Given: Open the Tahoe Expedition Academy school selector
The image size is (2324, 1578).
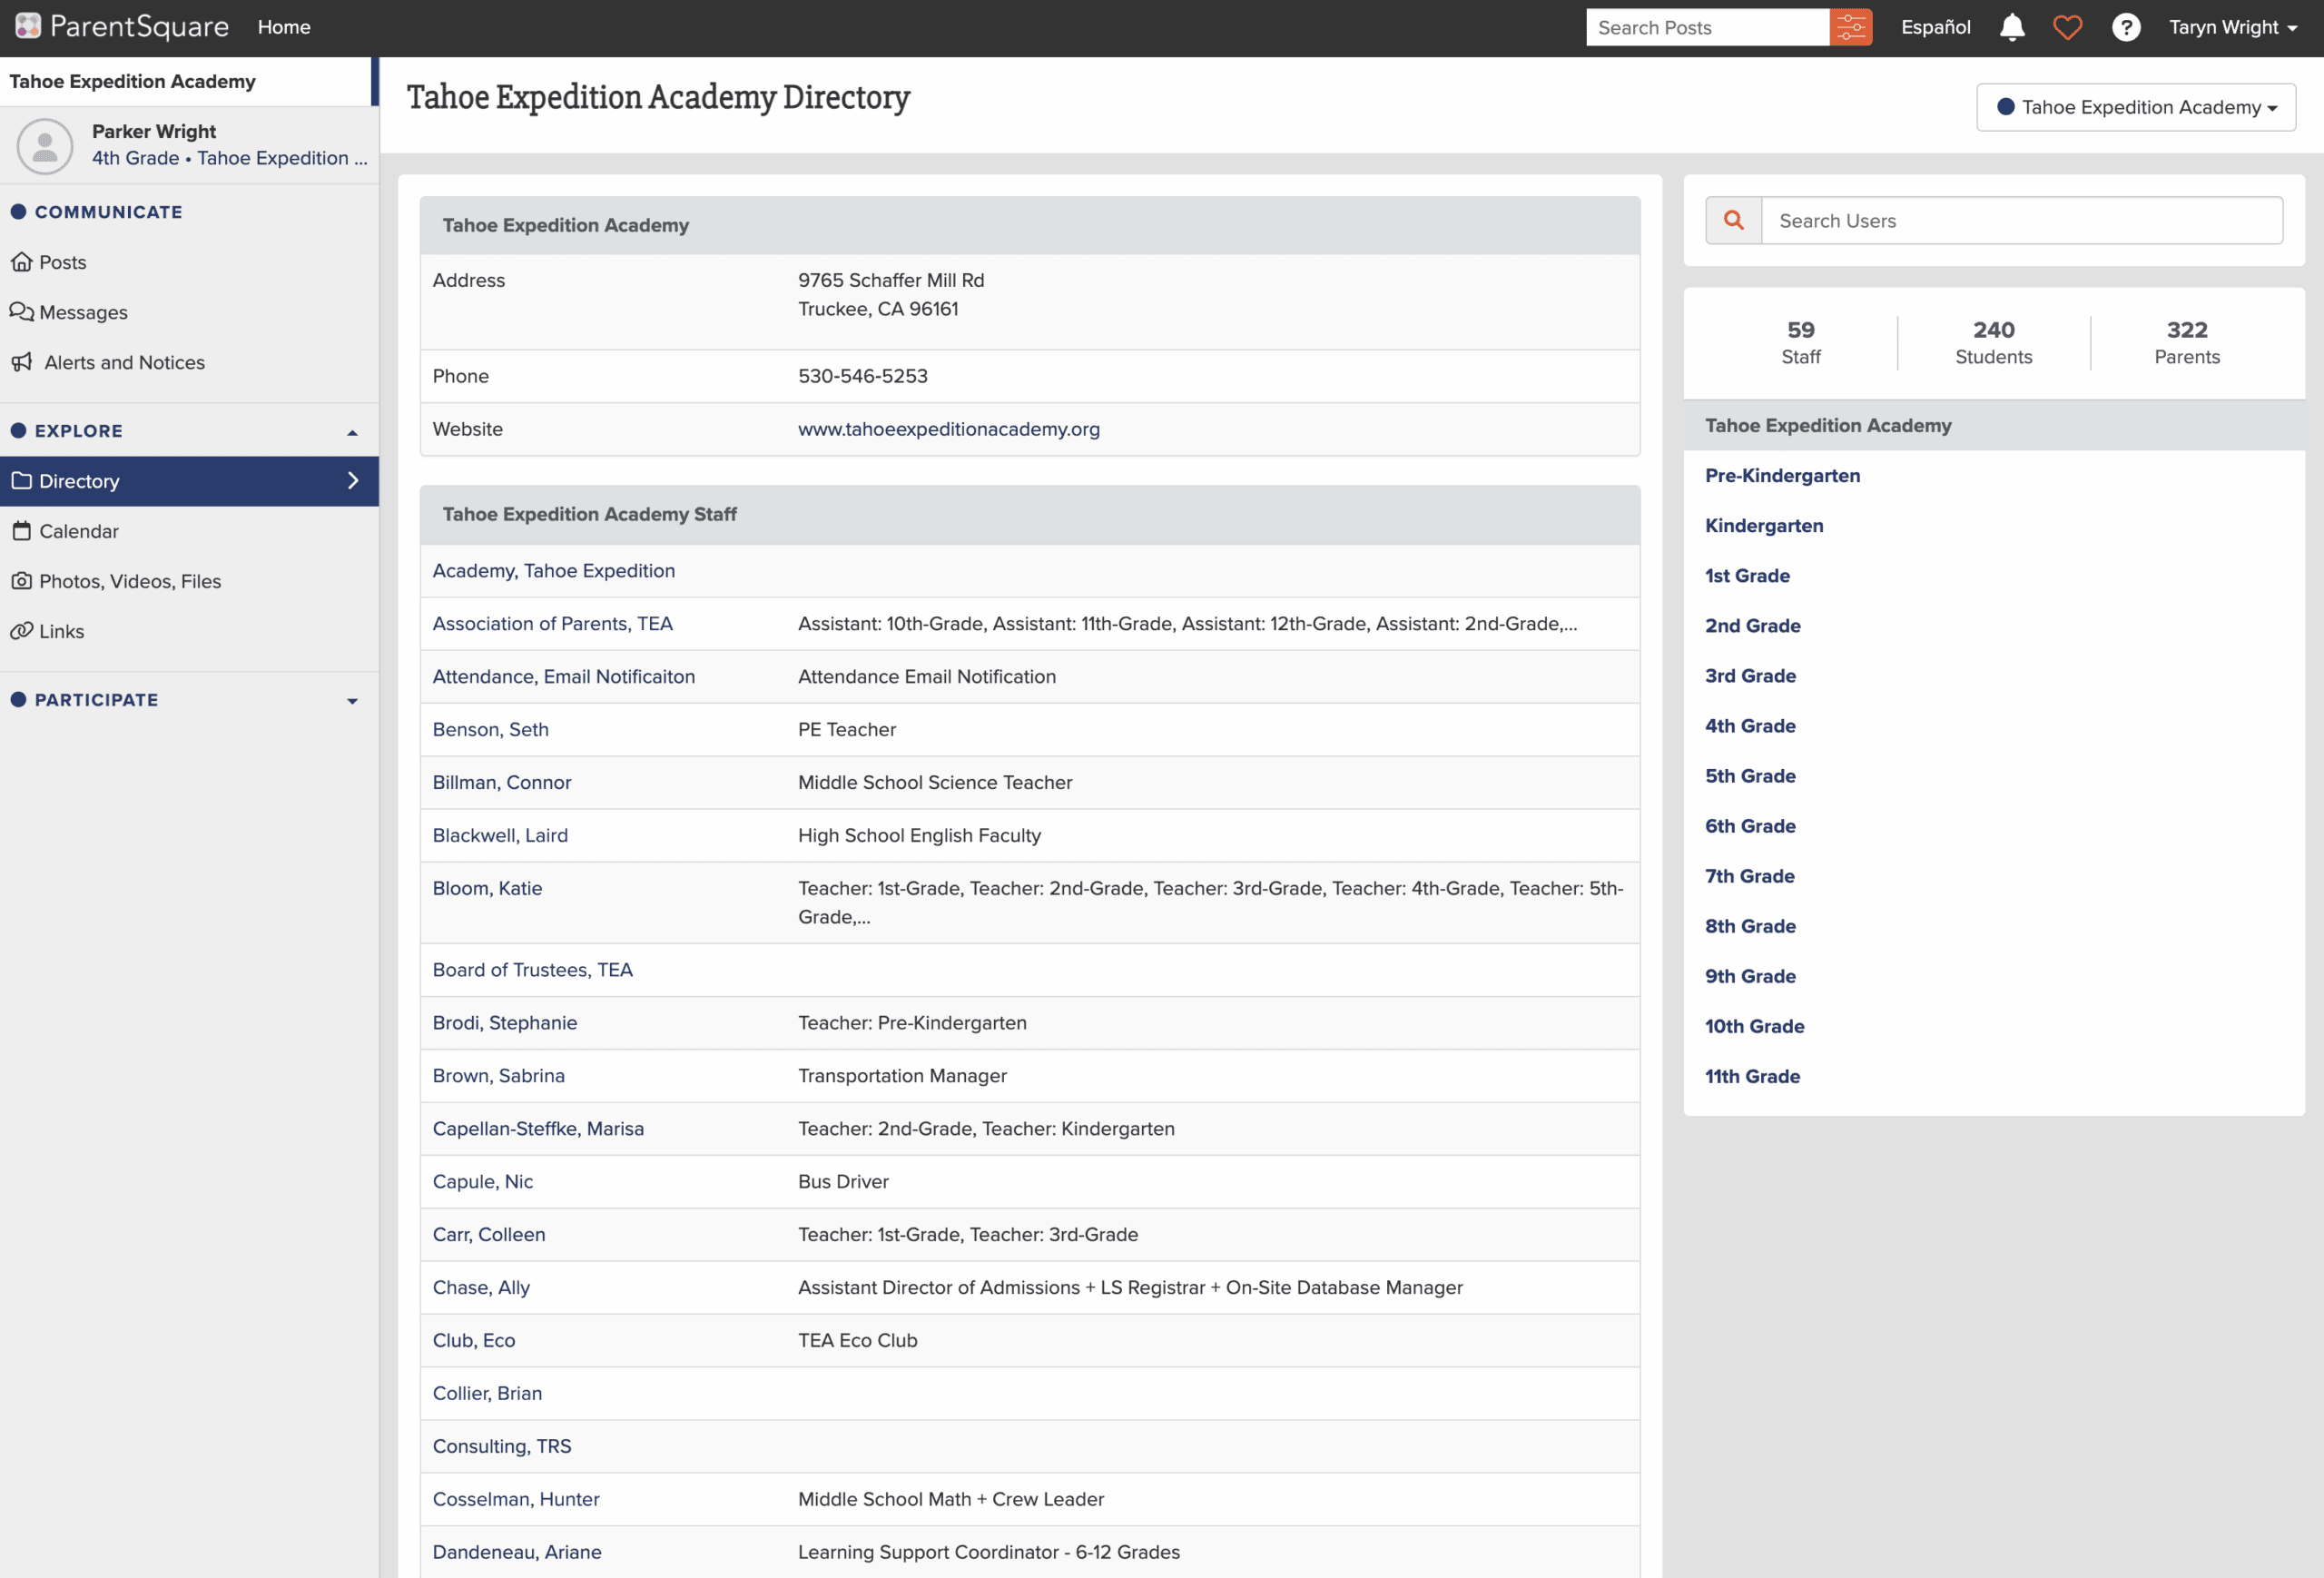Looking at the screenshot, I should point(2136,107).
